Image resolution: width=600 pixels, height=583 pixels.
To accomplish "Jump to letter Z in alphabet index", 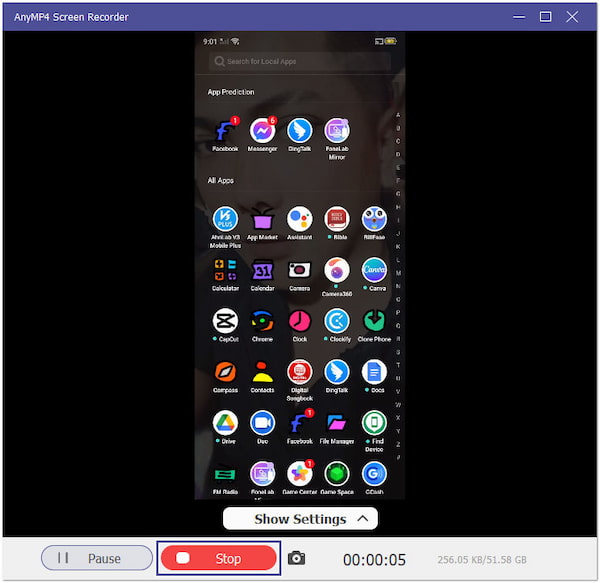I will tap(398, 444).
